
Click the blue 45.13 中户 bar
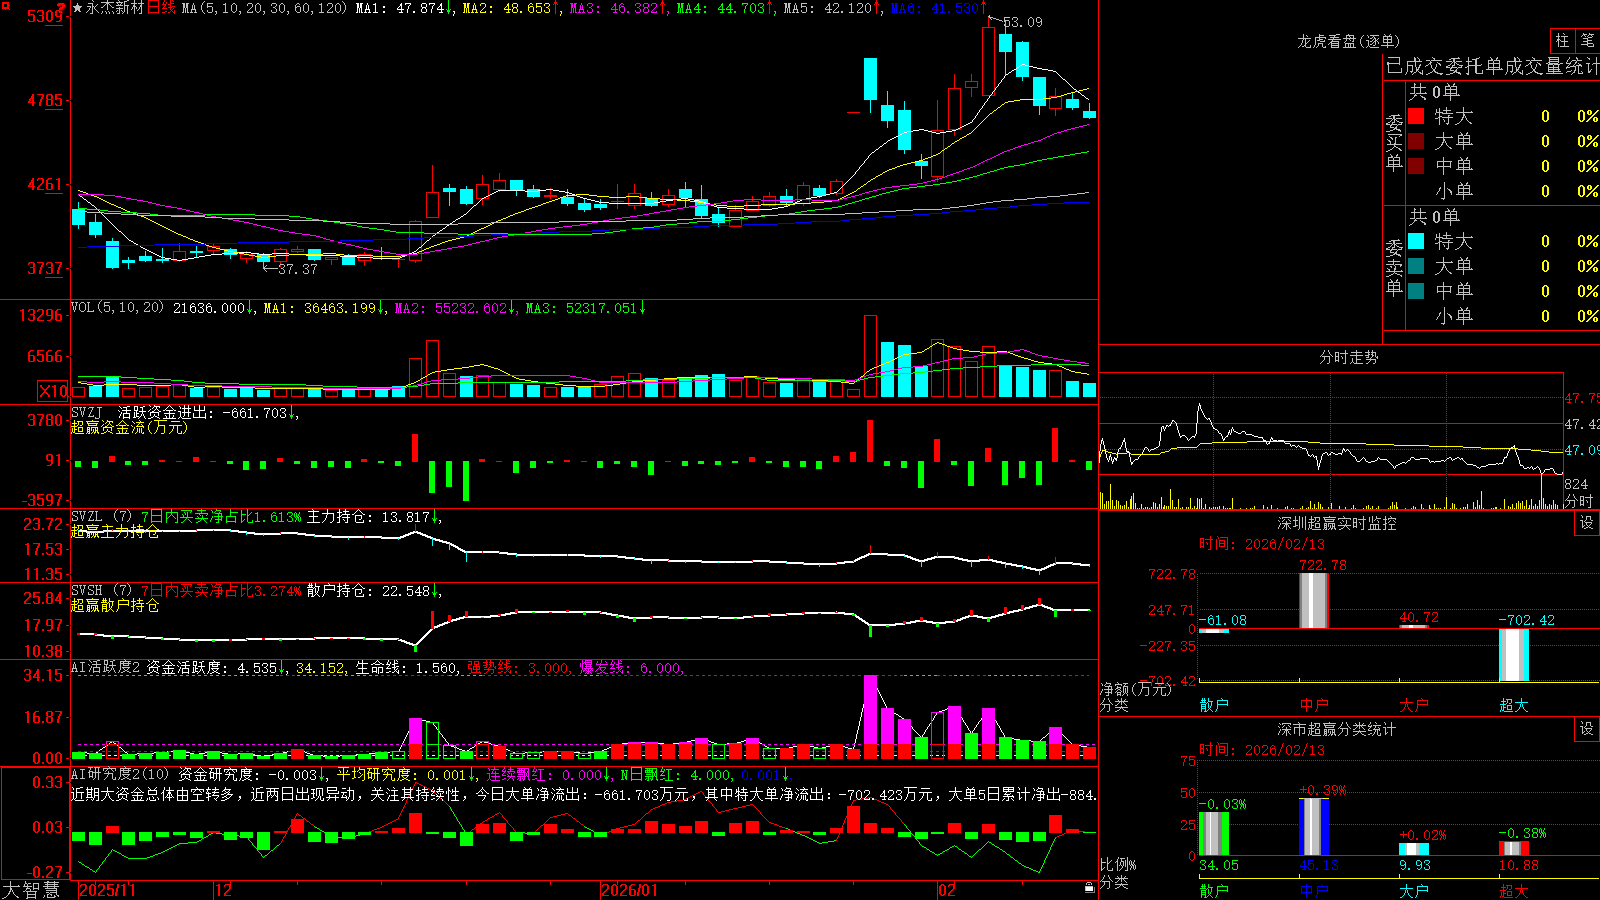pyautogui.click(x=1314, y=827)
